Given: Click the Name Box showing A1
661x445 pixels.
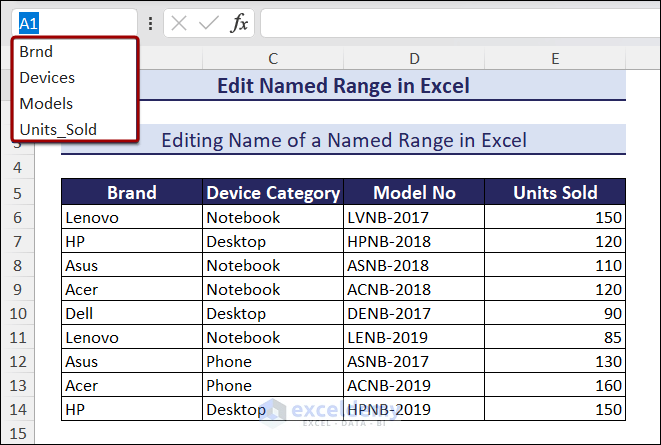Looking at the screenshot, I should (x=70, y=23).
